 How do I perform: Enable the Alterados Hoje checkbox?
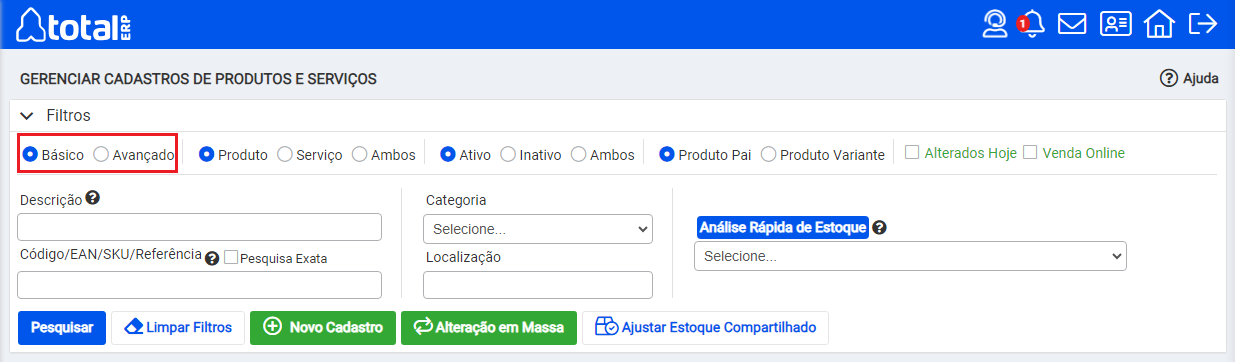(x=912, y=153)
